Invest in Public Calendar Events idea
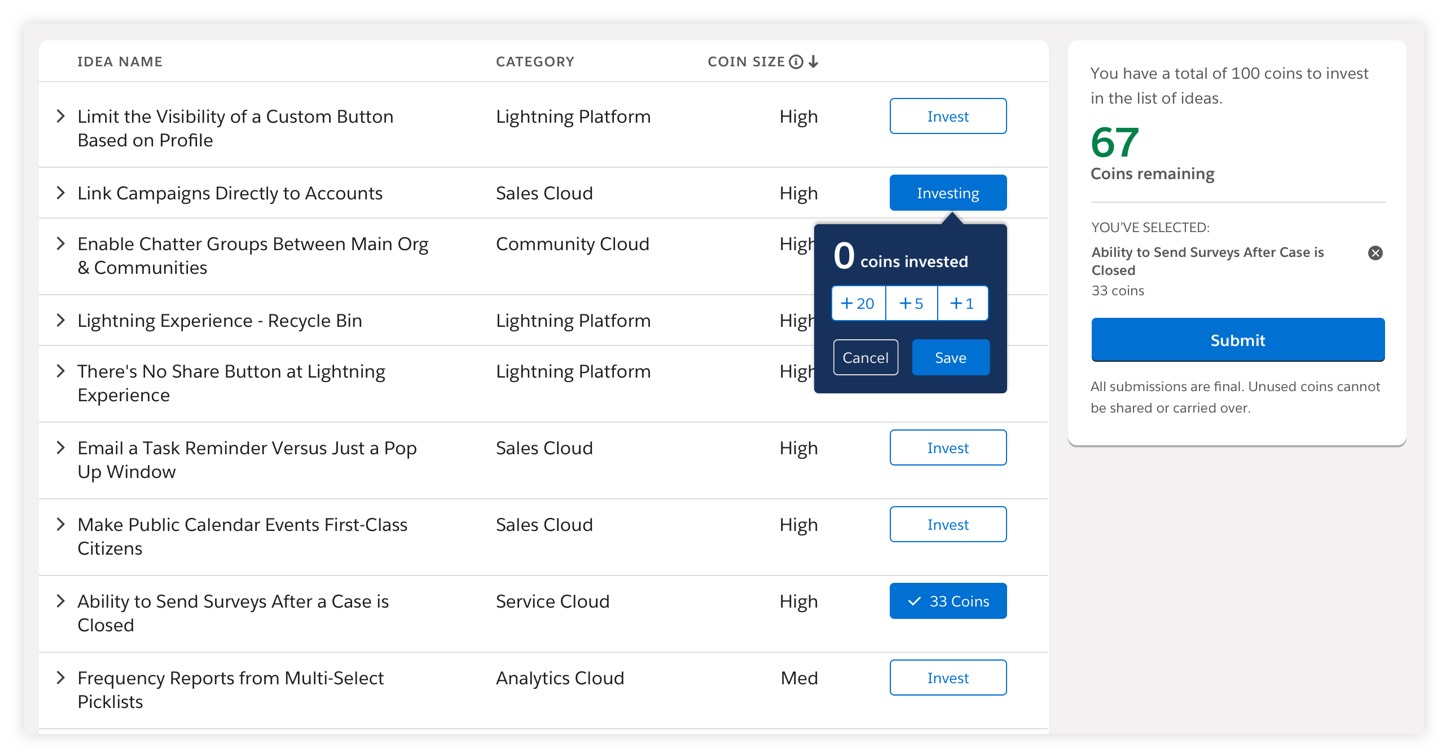Image resolution: width=1450 pixels, height=756 pixels. point(947,525)
